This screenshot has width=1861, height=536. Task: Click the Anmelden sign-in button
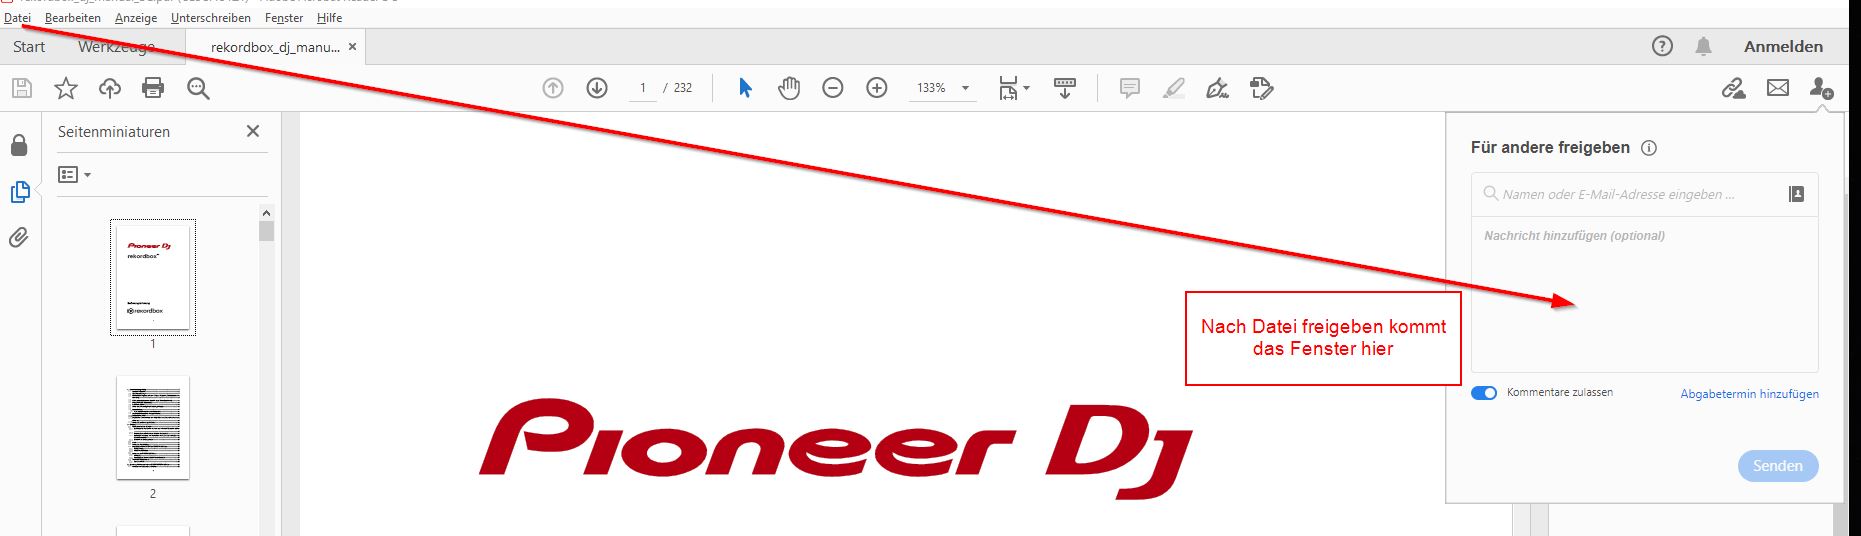coord(1783,47)
